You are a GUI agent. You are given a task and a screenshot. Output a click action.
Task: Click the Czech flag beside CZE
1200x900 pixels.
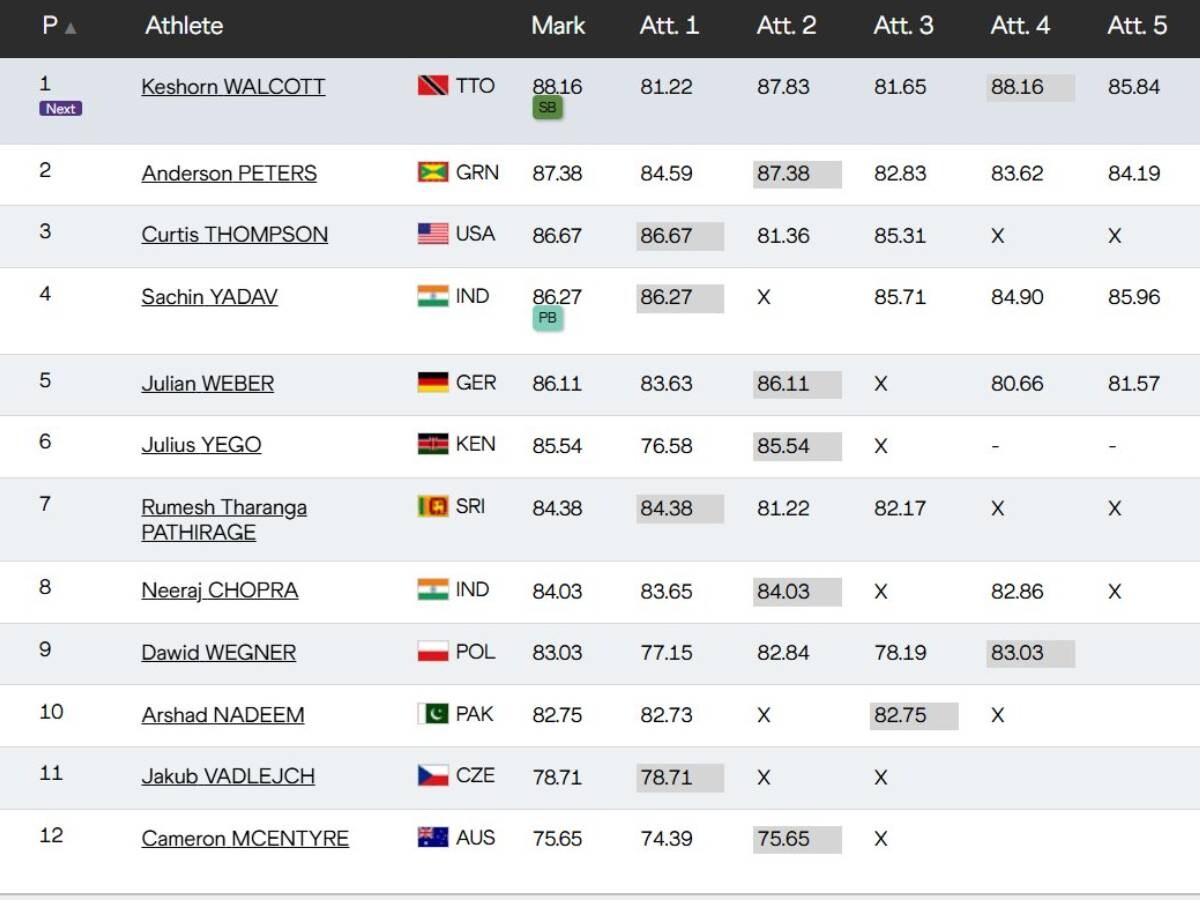(x=432, y=776)
